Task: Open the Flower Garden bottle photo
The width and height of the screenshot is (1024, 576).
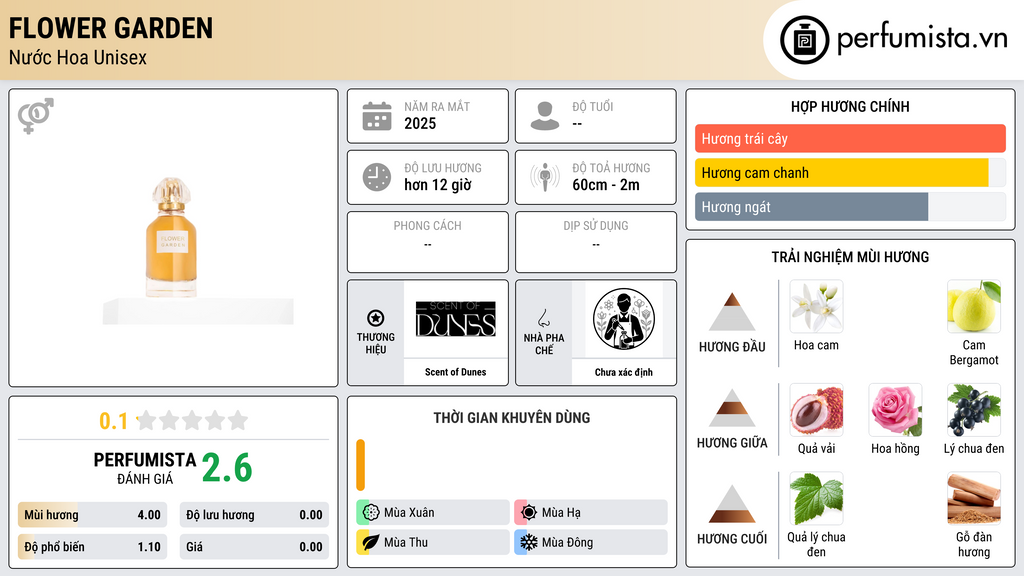Action: click(171, 238)
